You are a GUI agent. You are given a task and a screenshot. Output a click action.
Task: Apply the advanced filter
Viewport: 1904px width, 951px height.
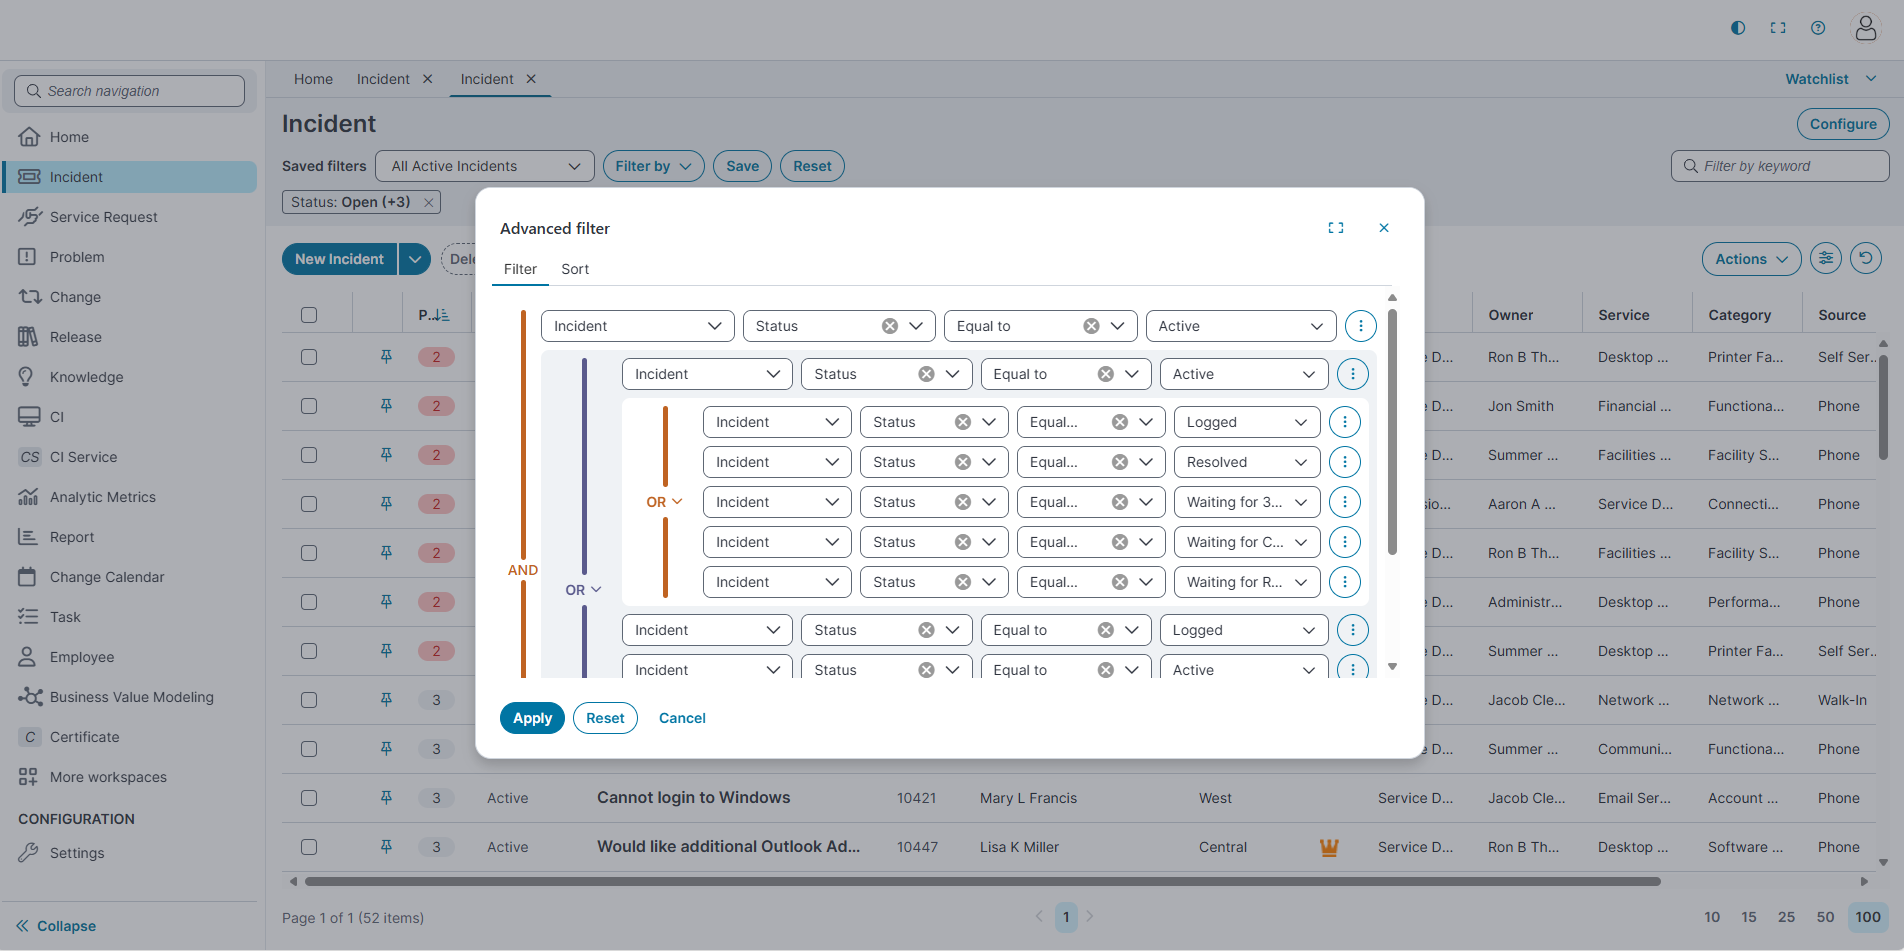click(x=532, y=718)
